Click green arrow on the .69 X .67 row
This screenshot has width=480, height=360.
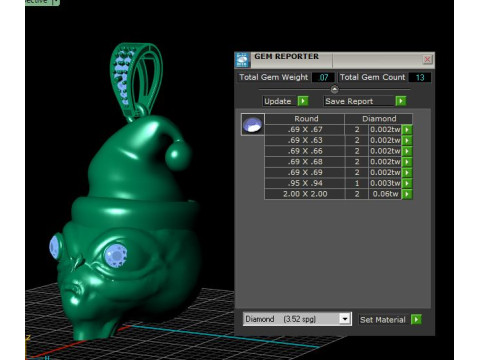[x=407, y=129]
